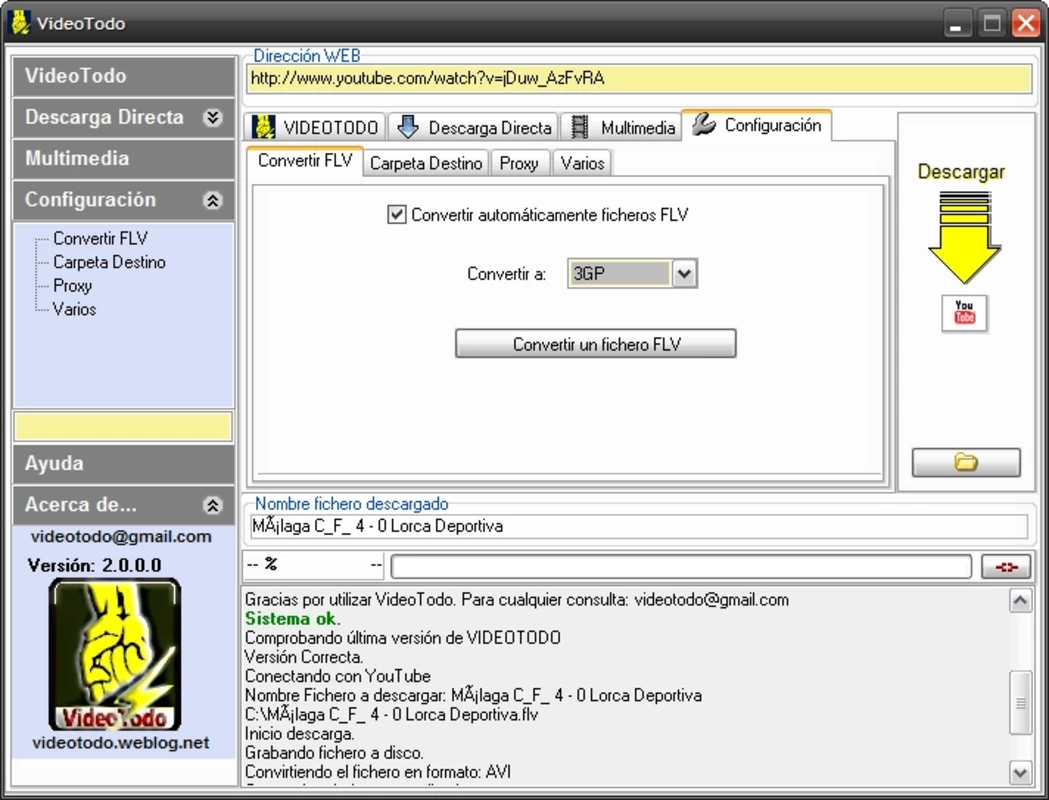Click the 'Versión: 2.0.0.0' text
1049x800 pixels.
point(94,565)
